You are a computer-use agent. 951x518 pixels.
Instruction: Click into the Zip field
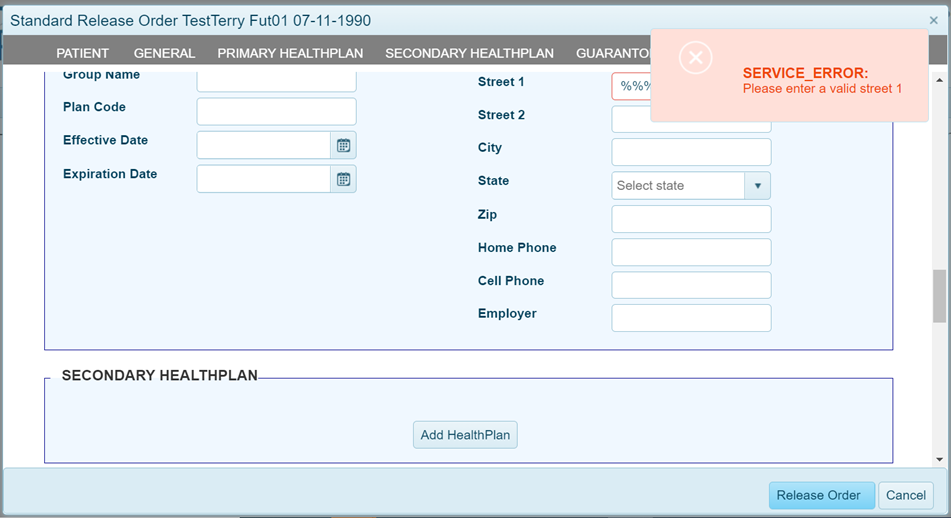pyautogui.click(x=691, y=219)
